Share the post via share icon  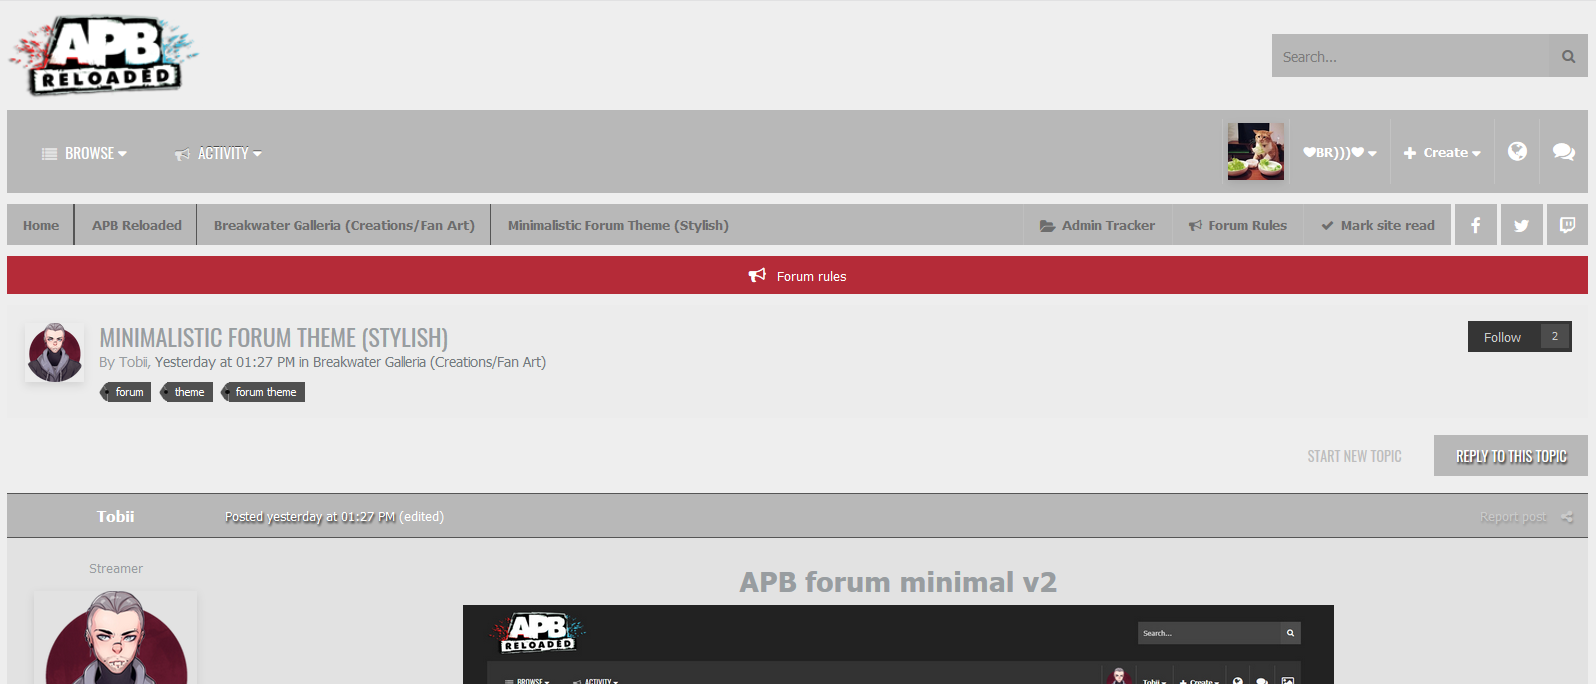point(1566,517)
